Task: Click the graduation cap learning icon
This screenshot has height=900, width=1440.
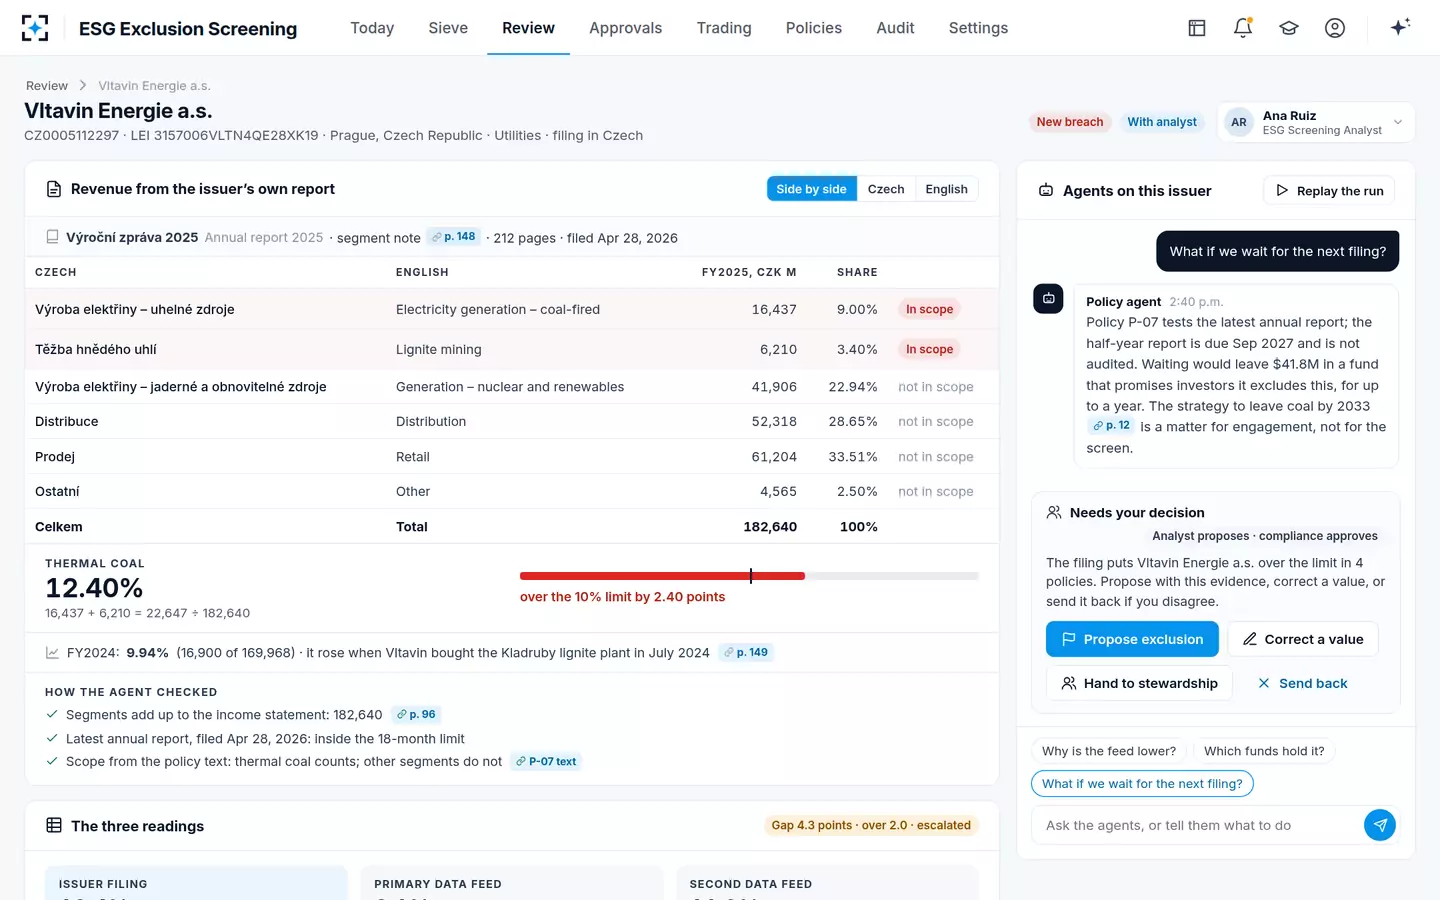Action: tap(1289, 28)
